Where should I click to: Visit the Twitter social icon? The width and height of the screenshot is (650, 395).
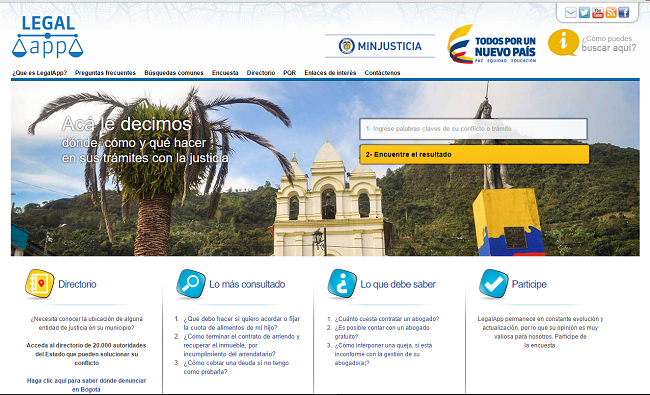coord(584,13)
